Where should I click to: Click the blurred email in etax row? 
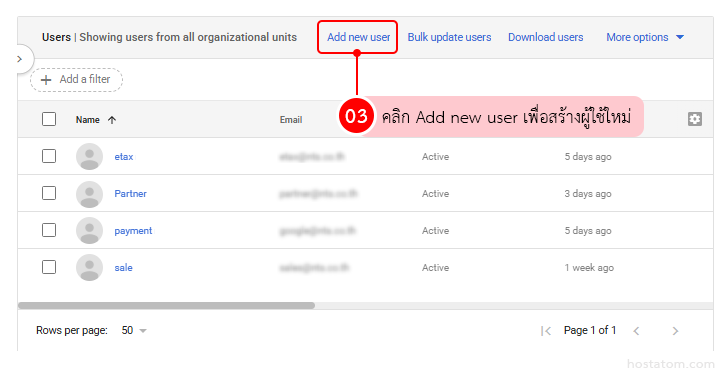pyautogui.click(x=312, y=157)
